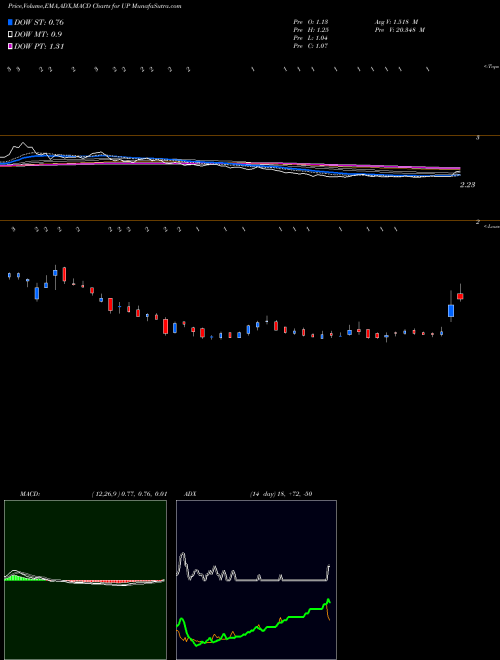This screenshot has height=660, width=500.
Task: Select the 'DOW ST: 0.76' legend text
Action: click(39, 22)
